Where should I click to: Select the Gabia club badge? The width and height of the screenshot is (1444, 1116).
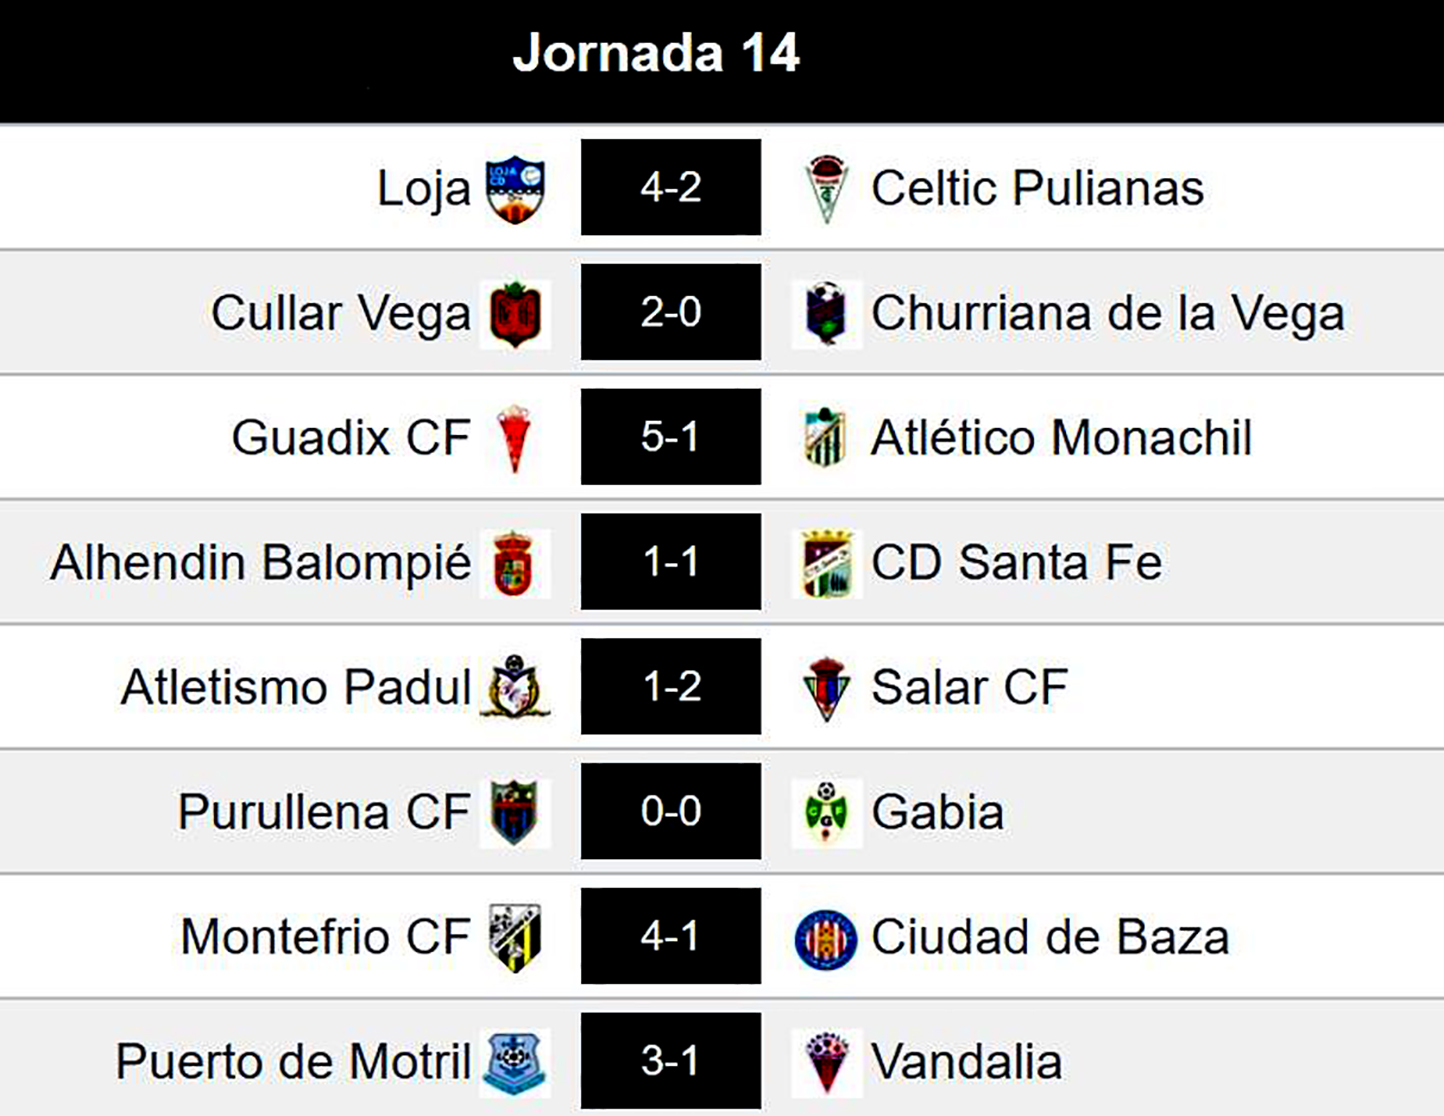coord(826,813)
